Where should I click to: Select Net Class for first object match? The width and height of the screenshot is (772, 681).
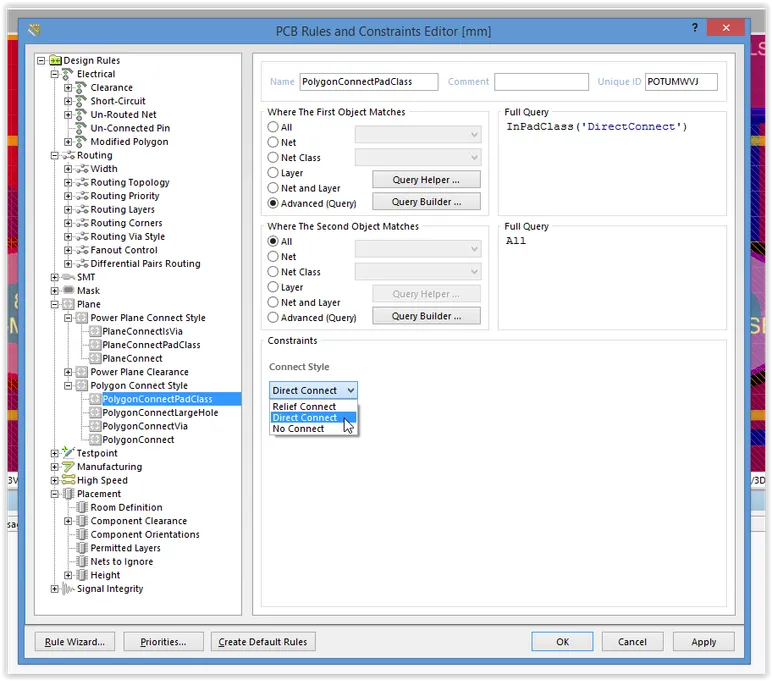[x=273, y=158]
